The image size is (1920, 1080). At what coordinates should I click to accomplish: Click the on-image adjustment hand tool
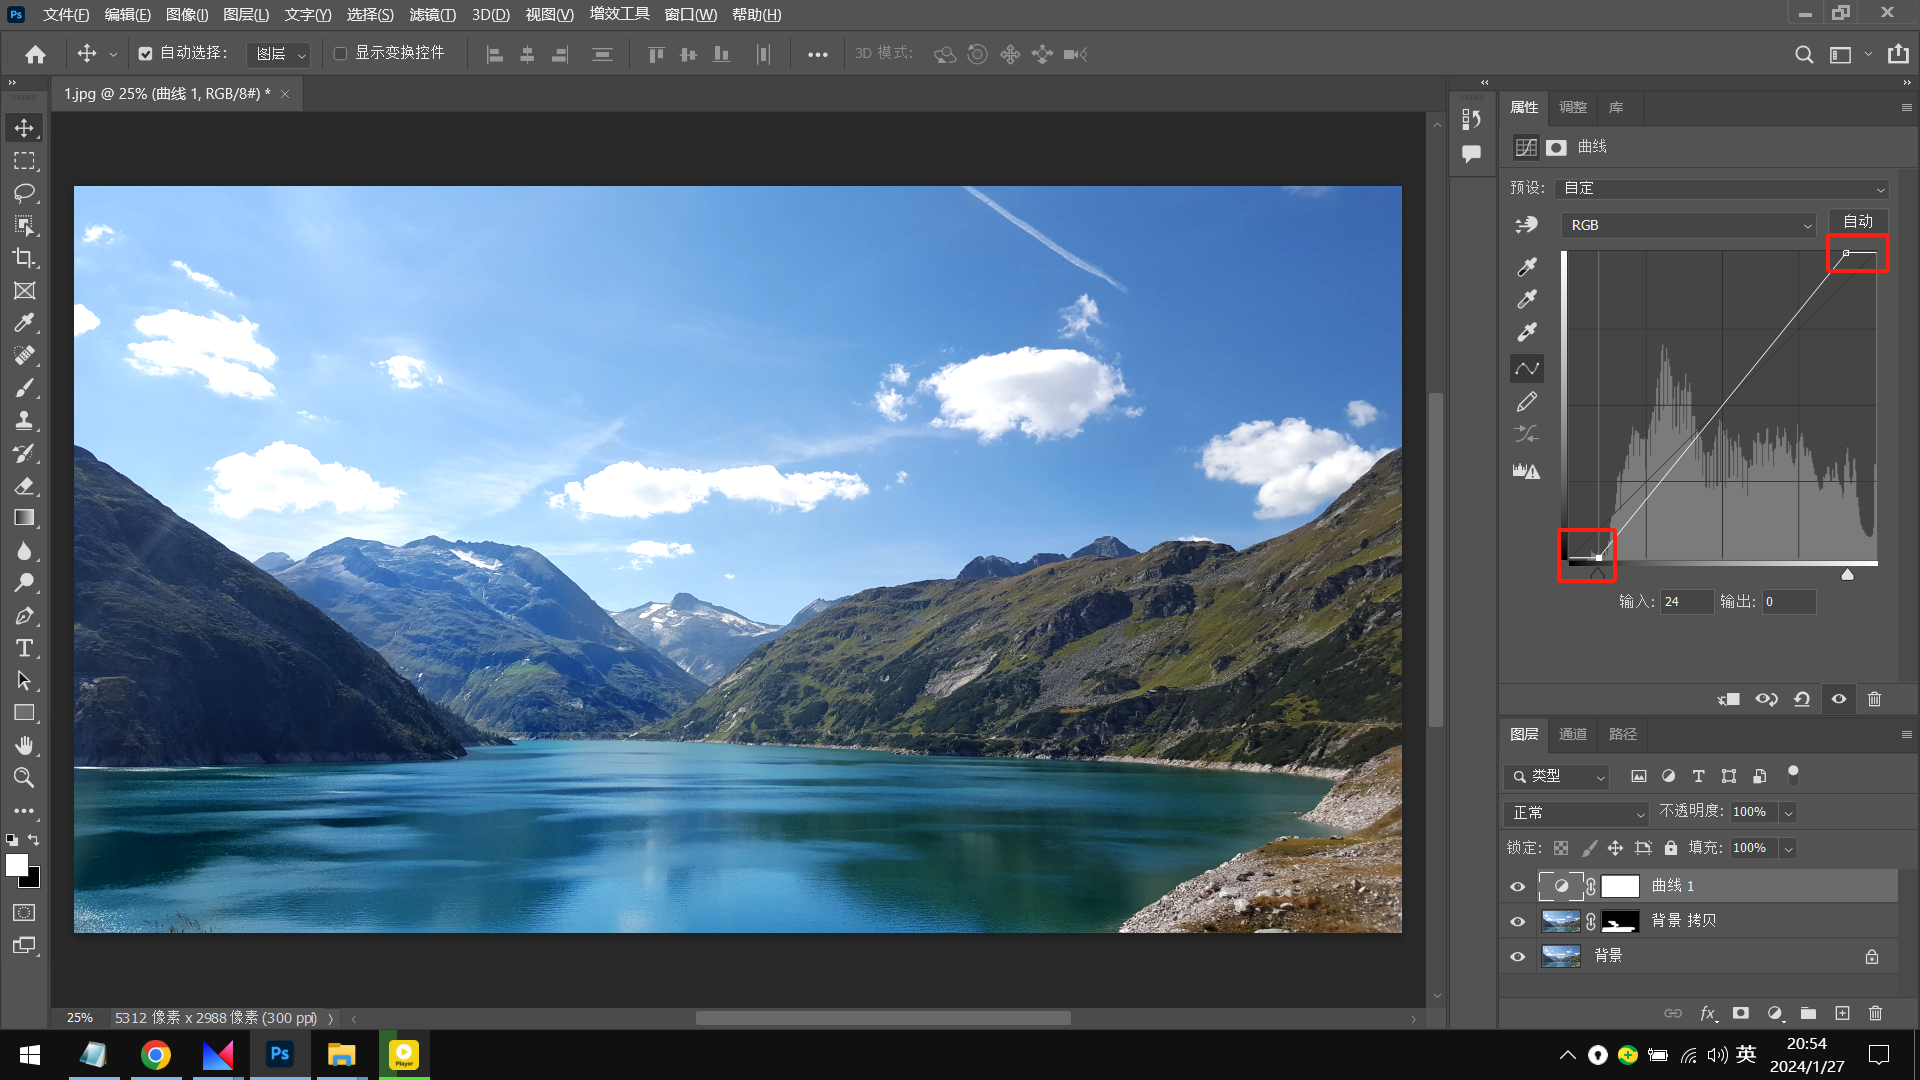click(1526, 225)
